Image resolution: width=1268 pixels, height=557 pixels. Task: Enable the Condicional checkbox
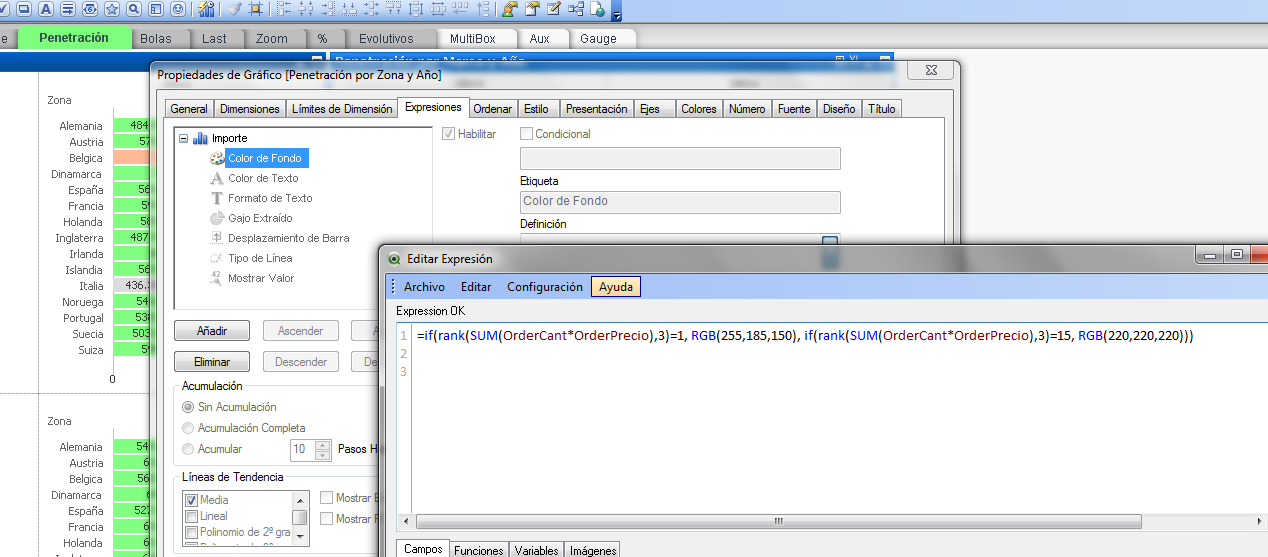point(526,134)
